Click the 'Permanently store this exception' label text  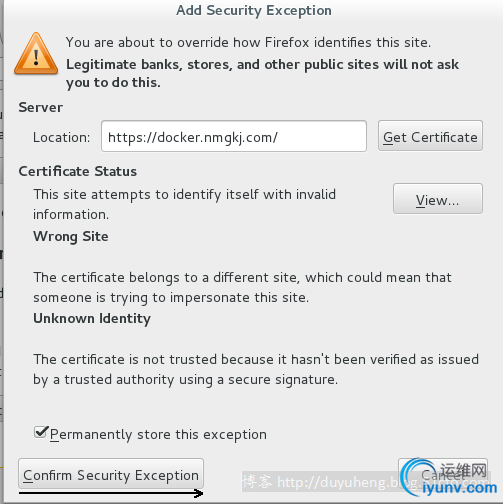point(158,435)
